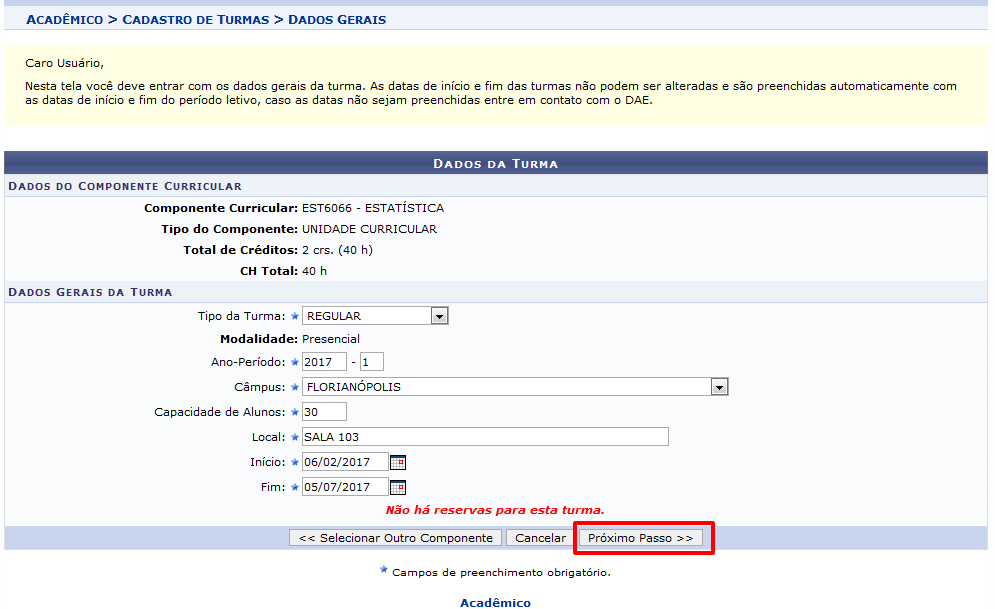Image resolution: width=995 pixels, height=609 pixels.
Task: Click the red 'Não há reservas' warning message
Action: pyautogui.click(x=494, y=510)
